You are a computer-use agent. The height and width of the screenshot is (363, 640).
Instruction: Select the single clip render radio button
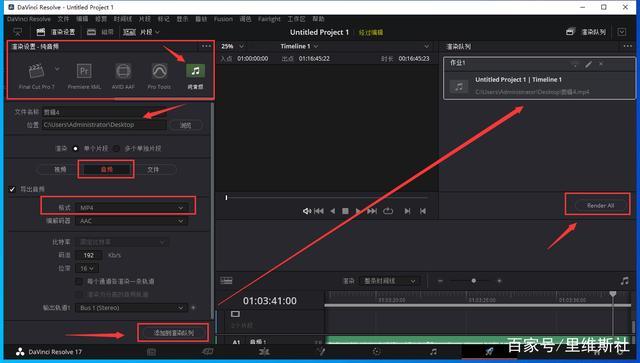(76, 148)
